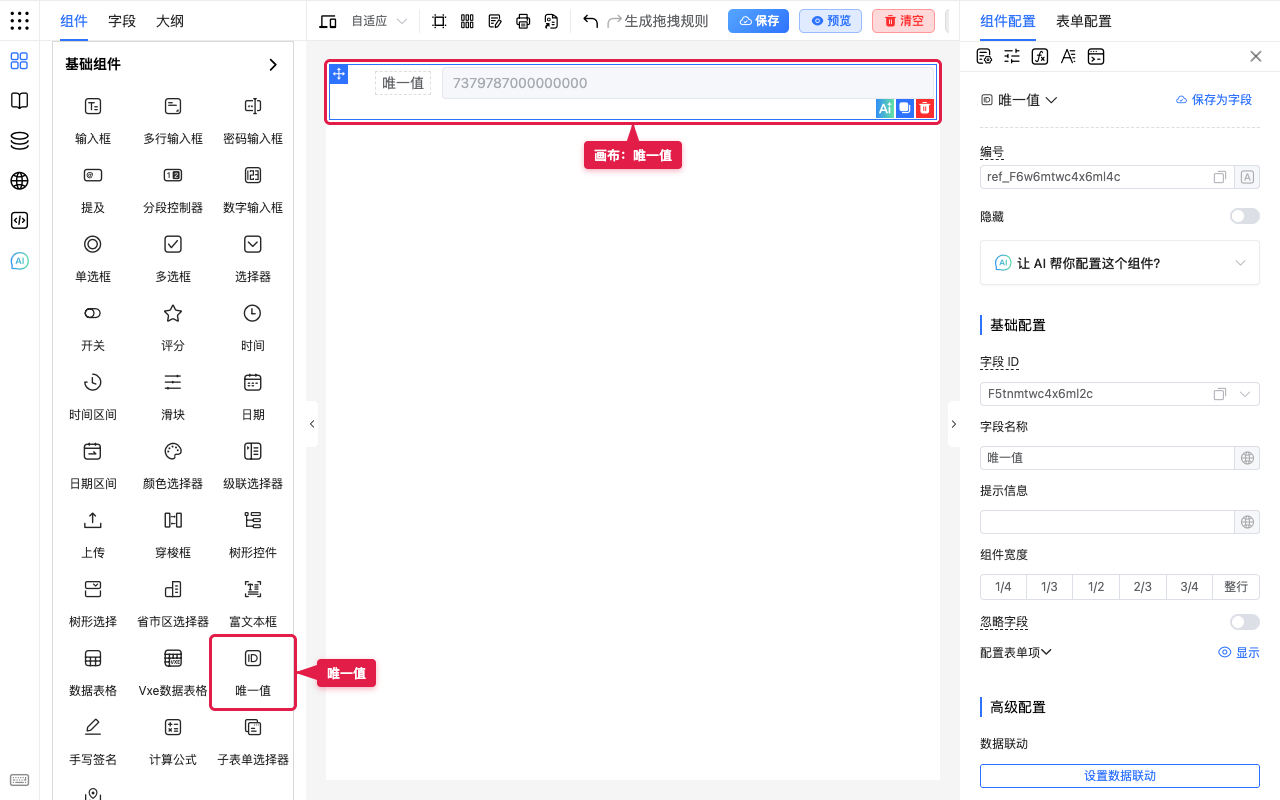Toggle the 忽略字段 switch
1280x800 pixels.
pos(1245,622)
